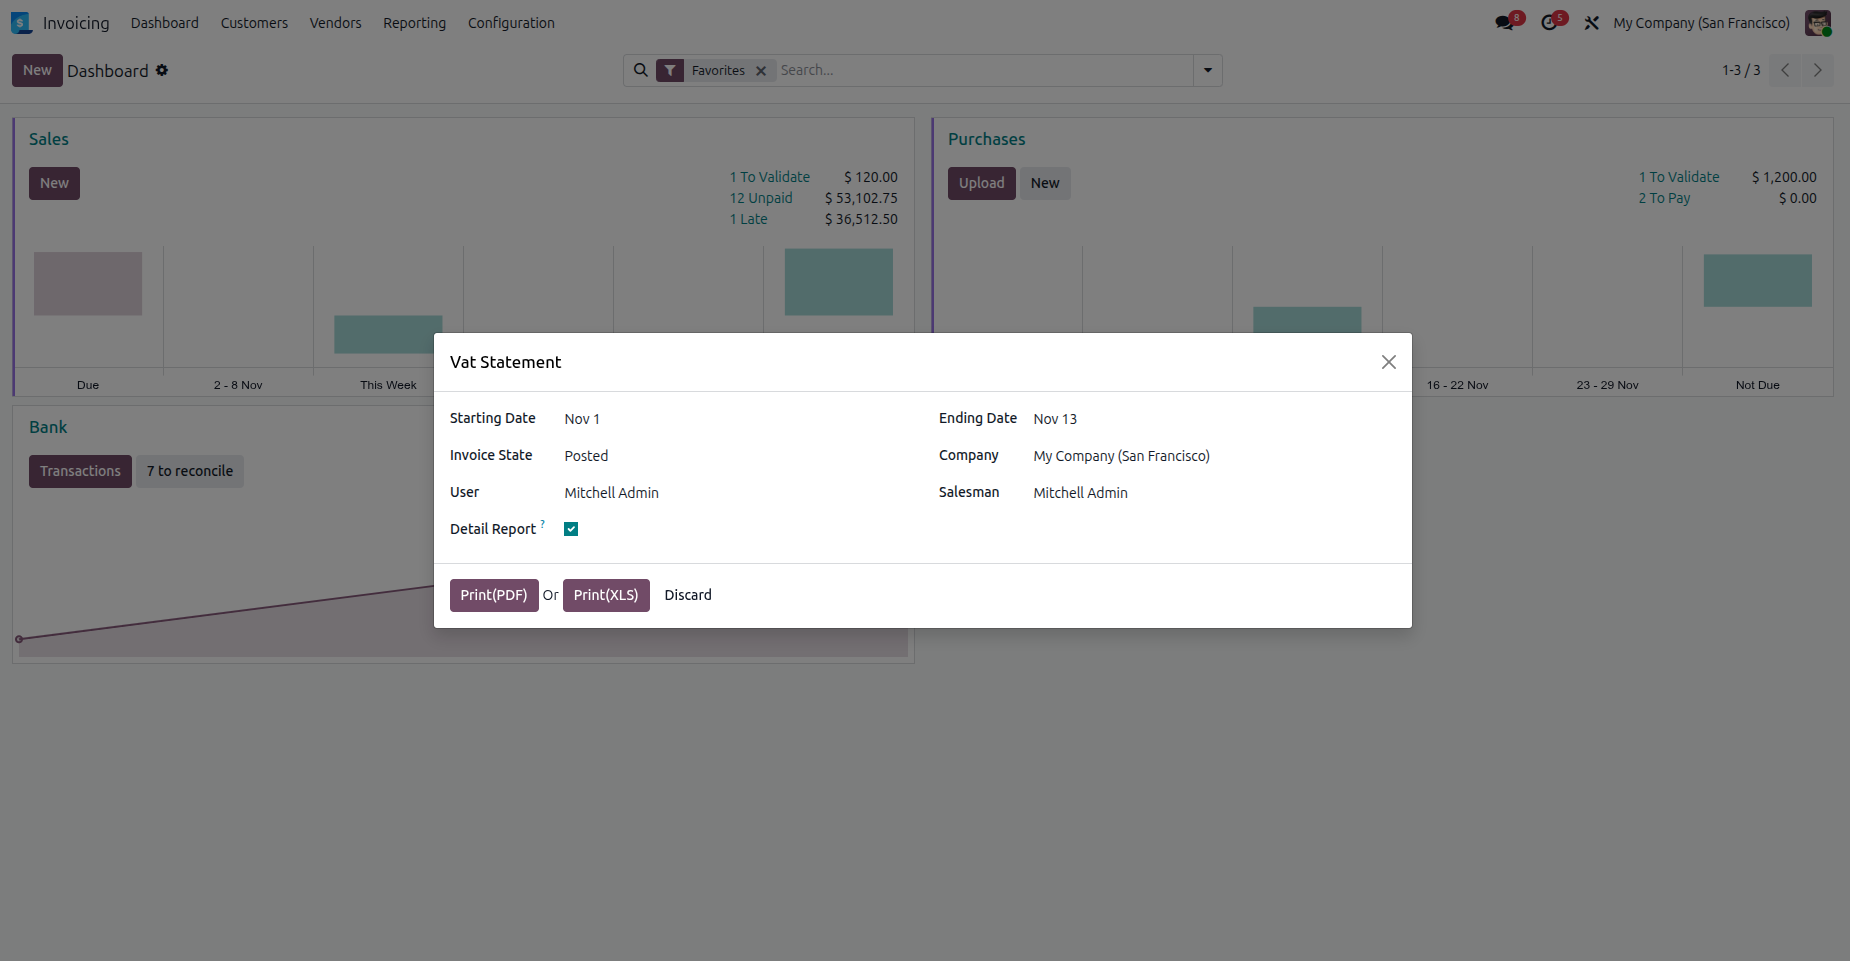Open the Company dropdown field
The image size is (1850, 961).
pos(1214,456)
